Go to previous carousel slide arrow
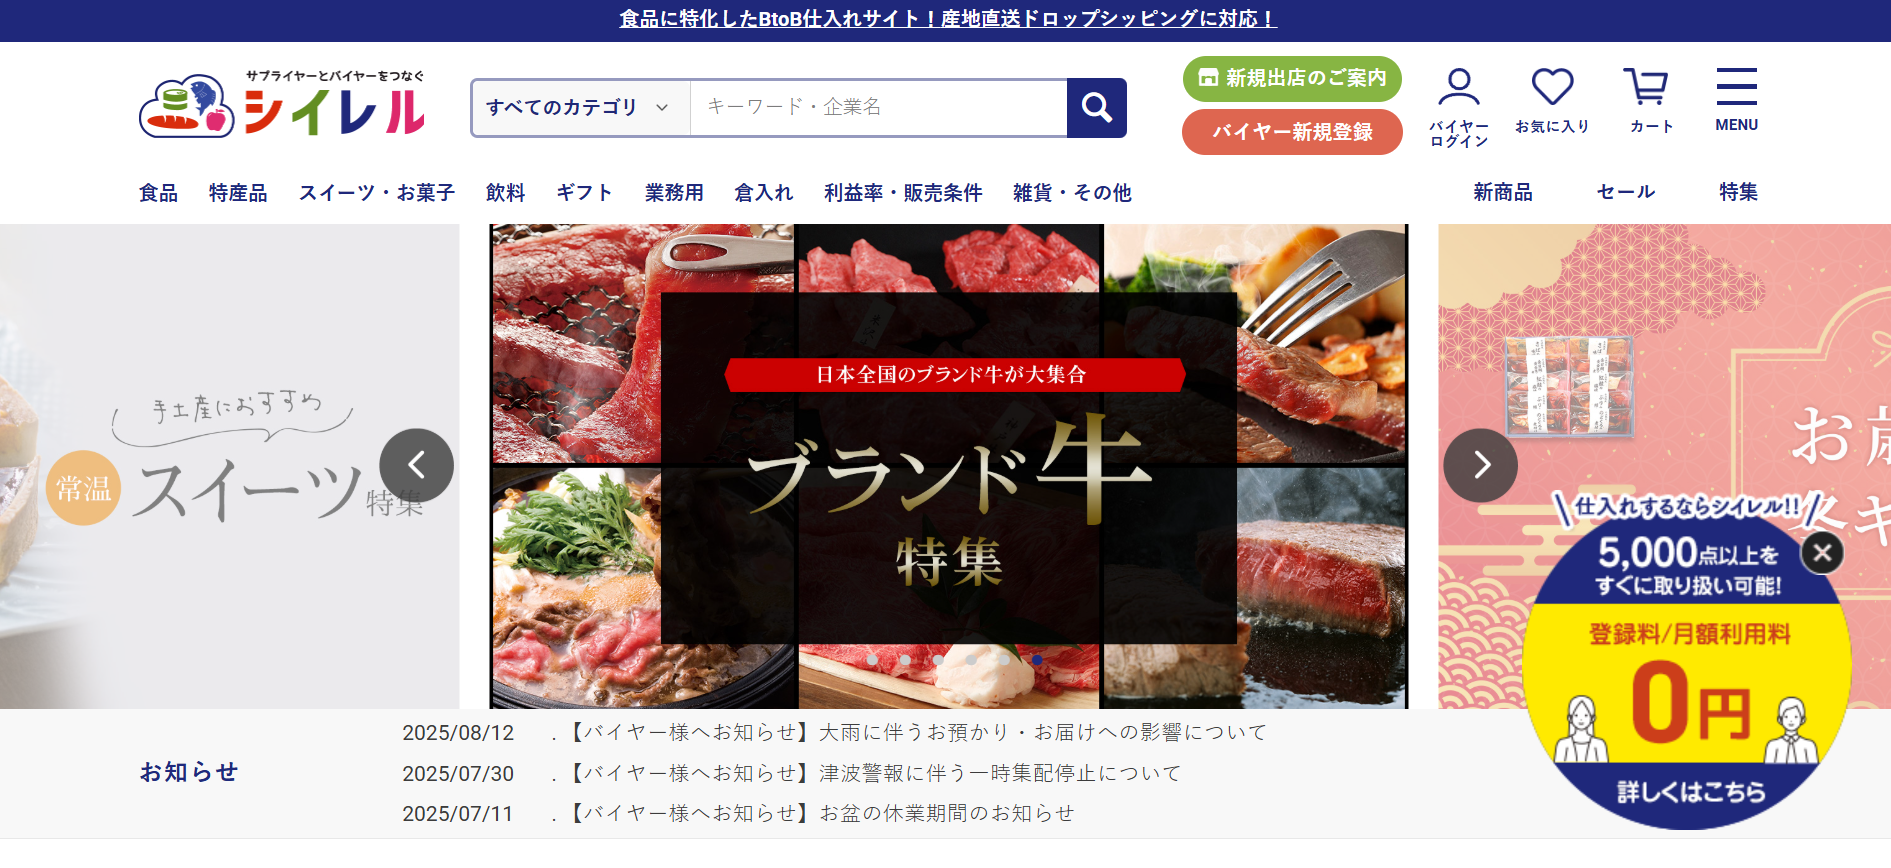This screenshot has width=1891, height=868. click(416, 465)
